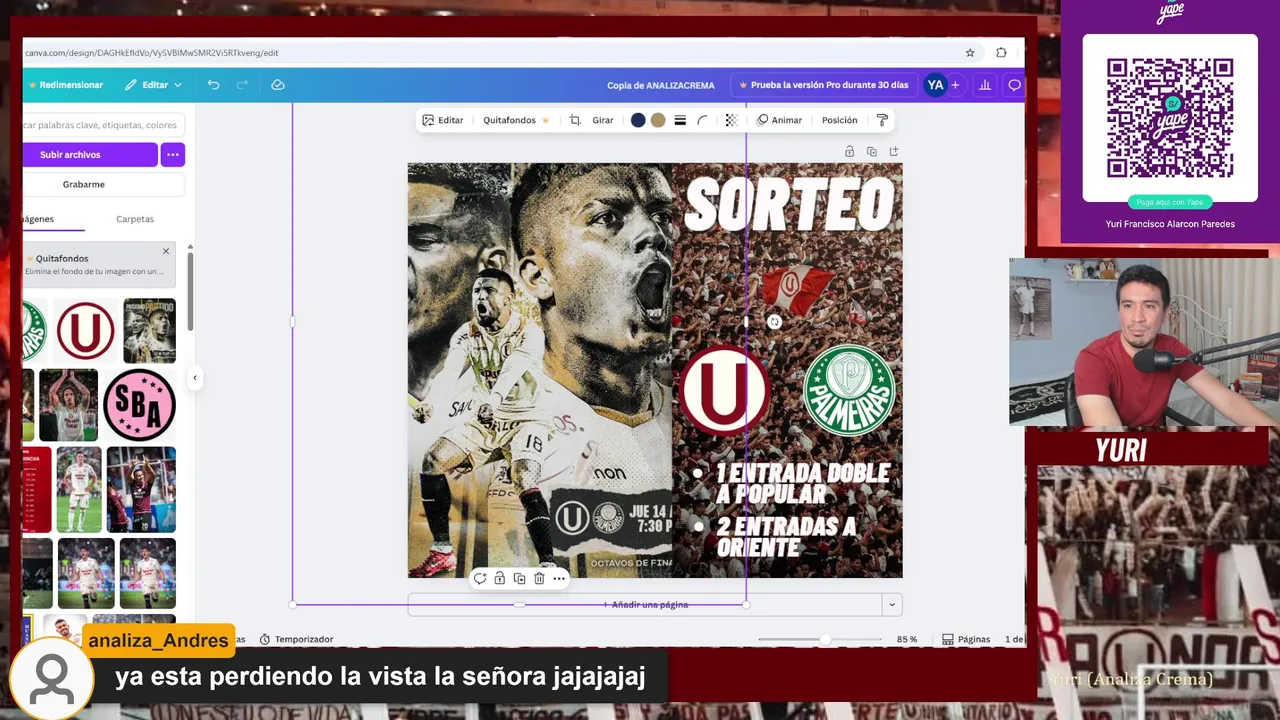Adjust the zoom slider handle
Viewport: 1280px width, 720px height.
[x=825, y=639]
